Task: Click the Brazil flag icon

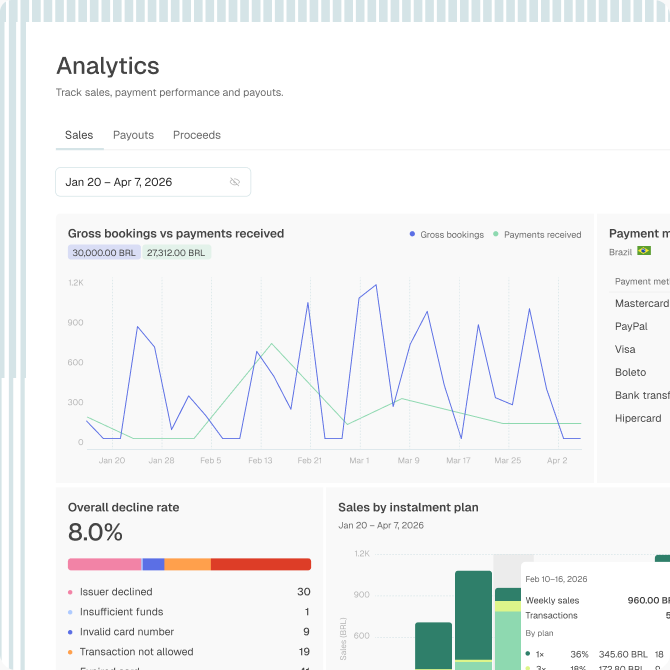Action: tap(644, 251)
